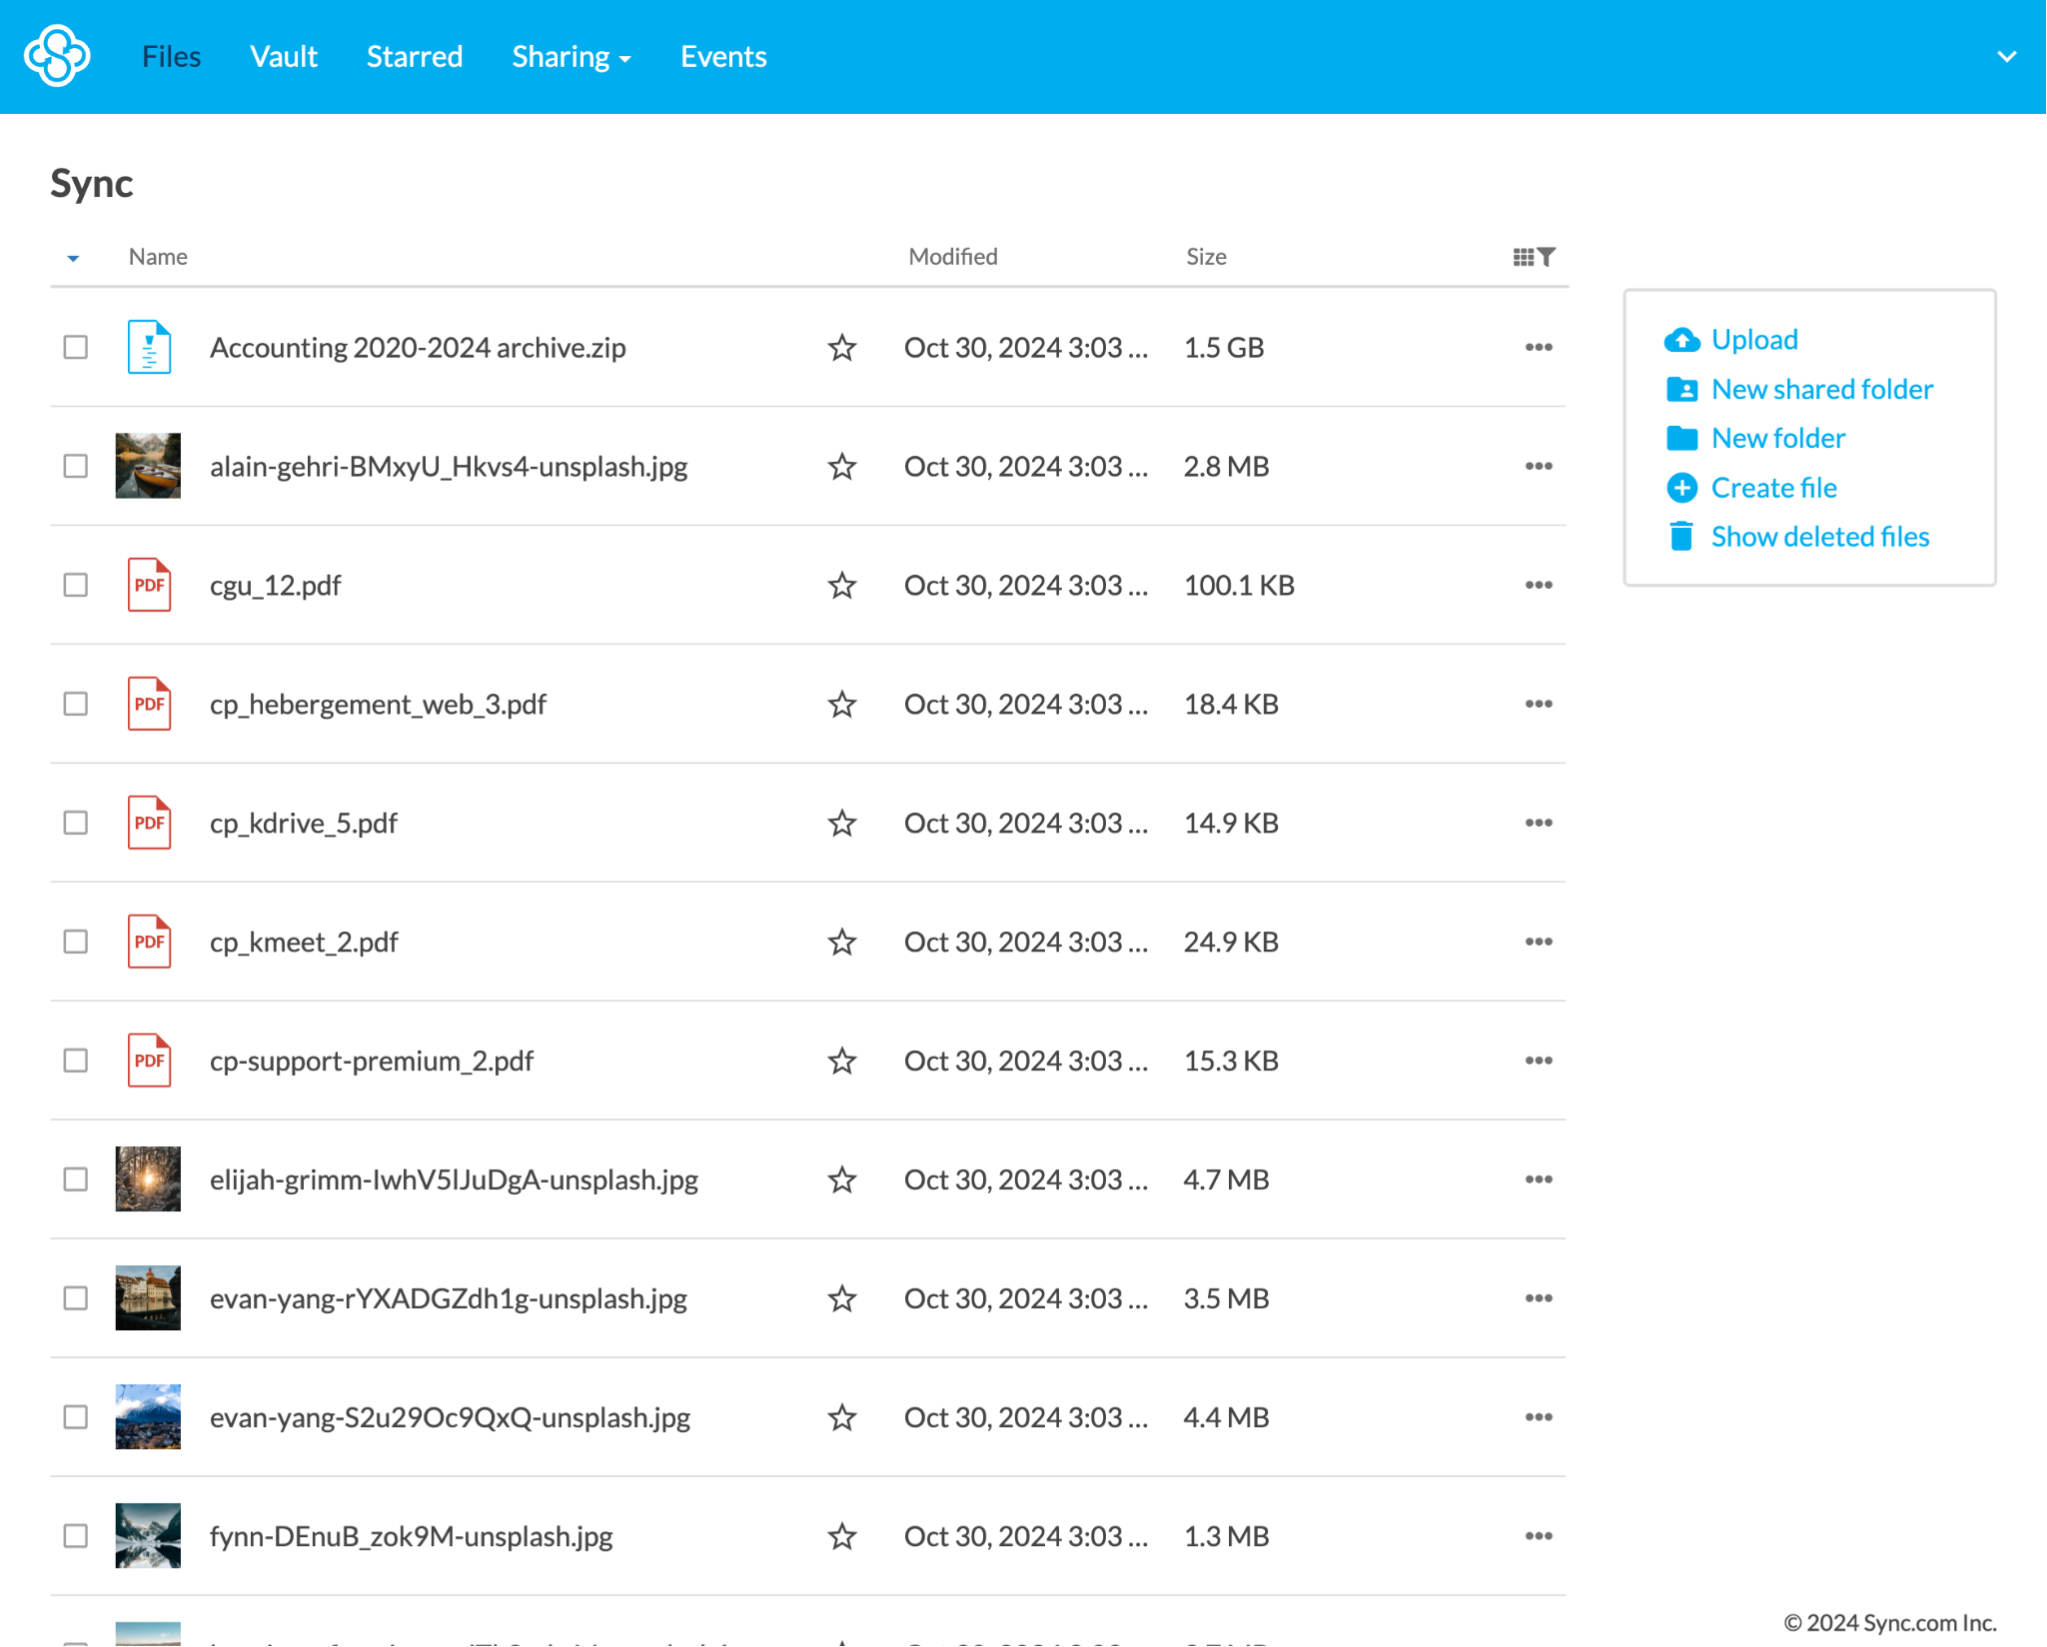
Task: Select checkbox for alain-gehri-BMxyU_Hkvs4-unsplash.jpg
Action: 76,466
